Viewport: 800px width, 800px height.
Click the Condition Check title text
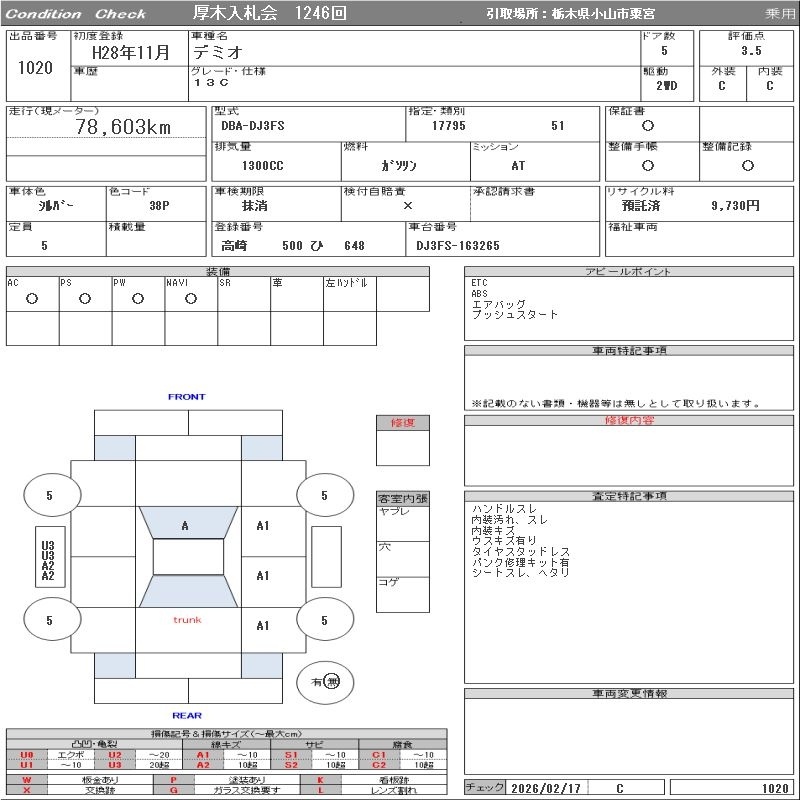point(76,14)
